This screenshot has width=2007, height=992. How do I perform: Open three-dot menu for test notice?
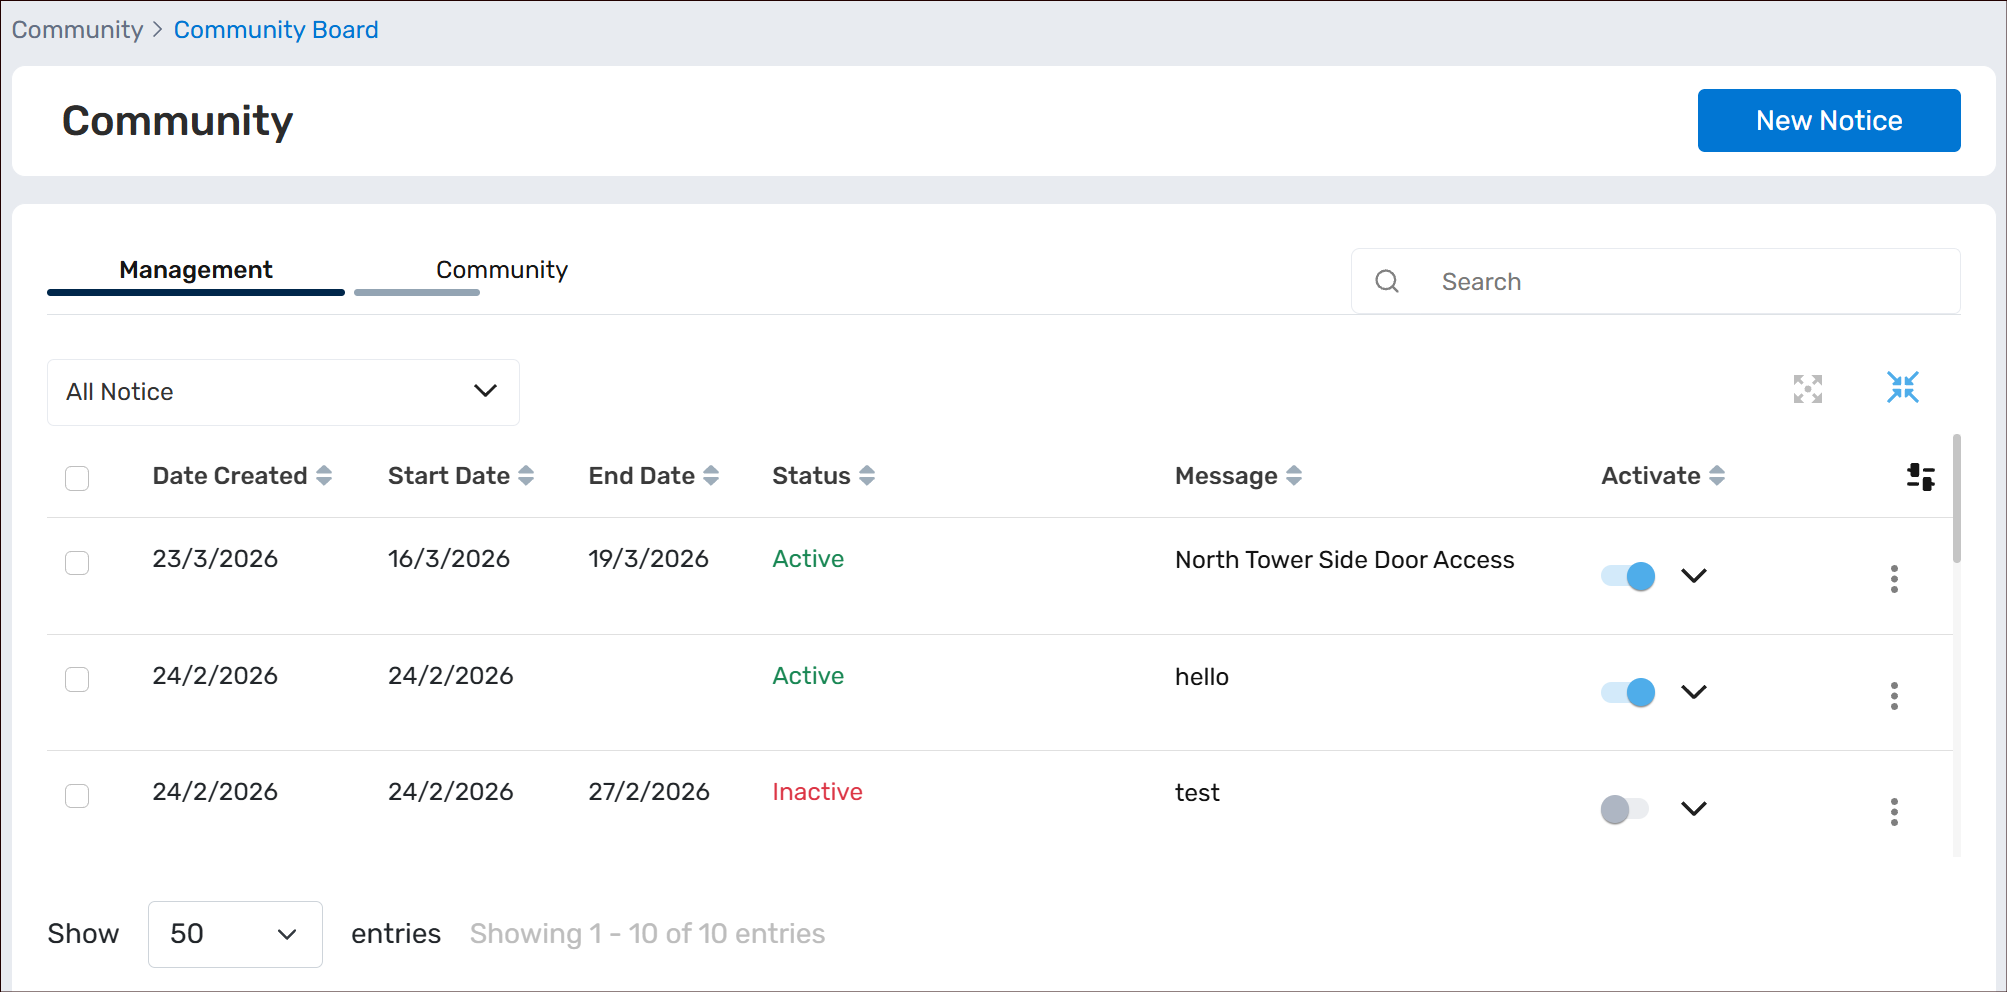(1893, 811)
